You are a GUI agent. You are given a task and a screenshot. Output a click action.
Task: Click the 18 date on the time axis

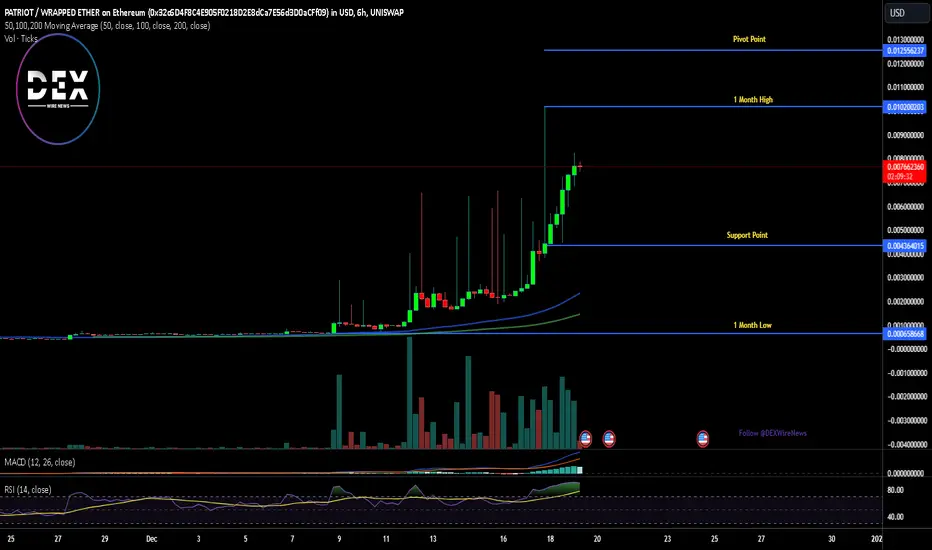(550, 539)
